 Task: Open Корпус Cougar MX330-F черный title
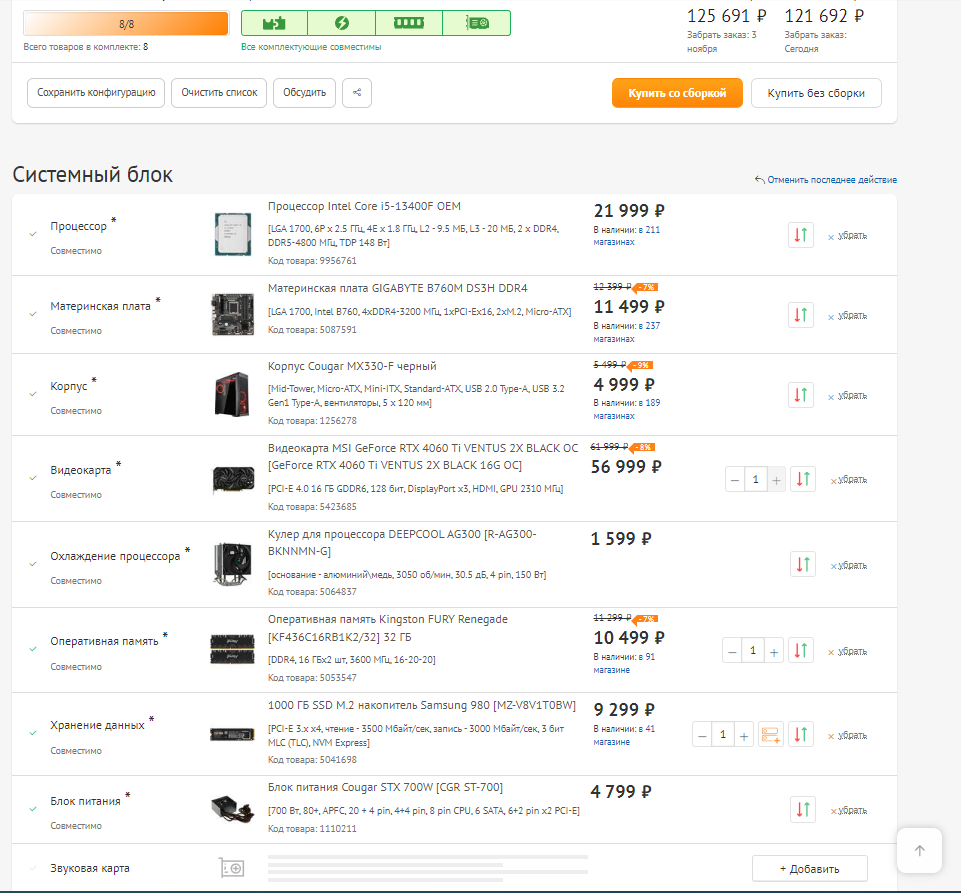pos(352,366)
